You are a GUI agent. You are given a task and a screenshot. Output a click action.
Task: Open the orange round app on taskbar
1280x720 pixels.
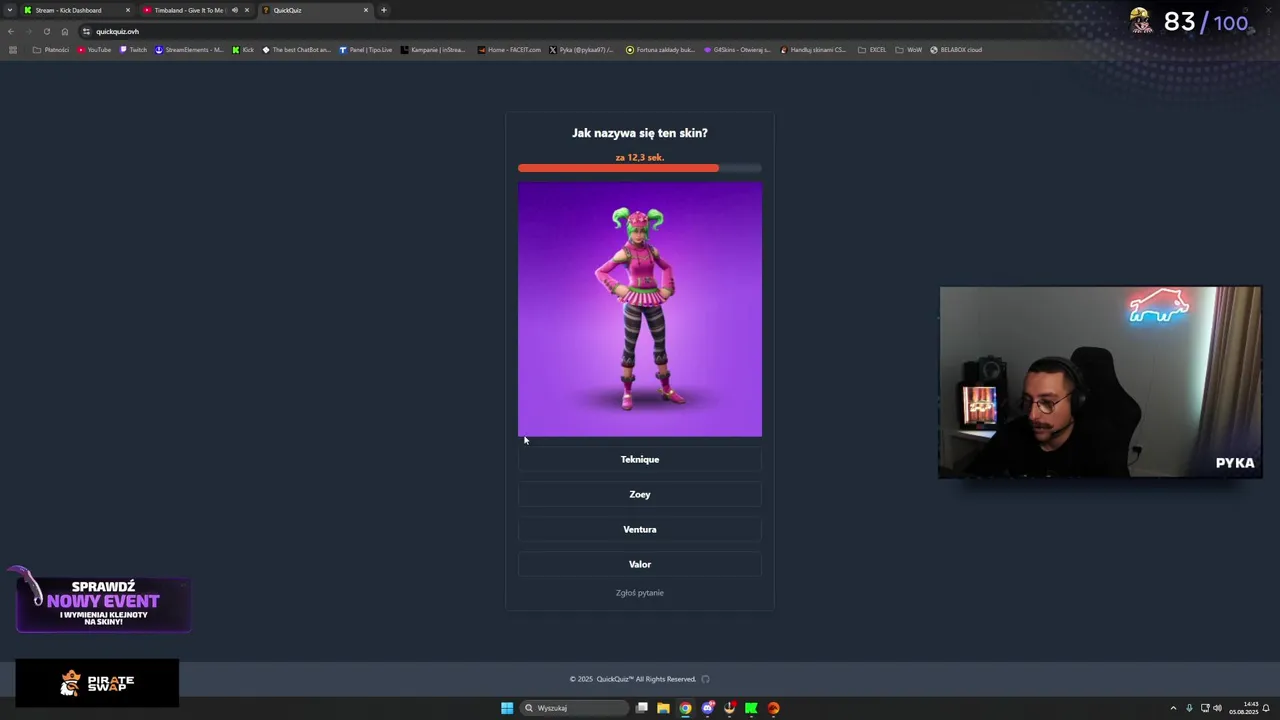(773, 708)
